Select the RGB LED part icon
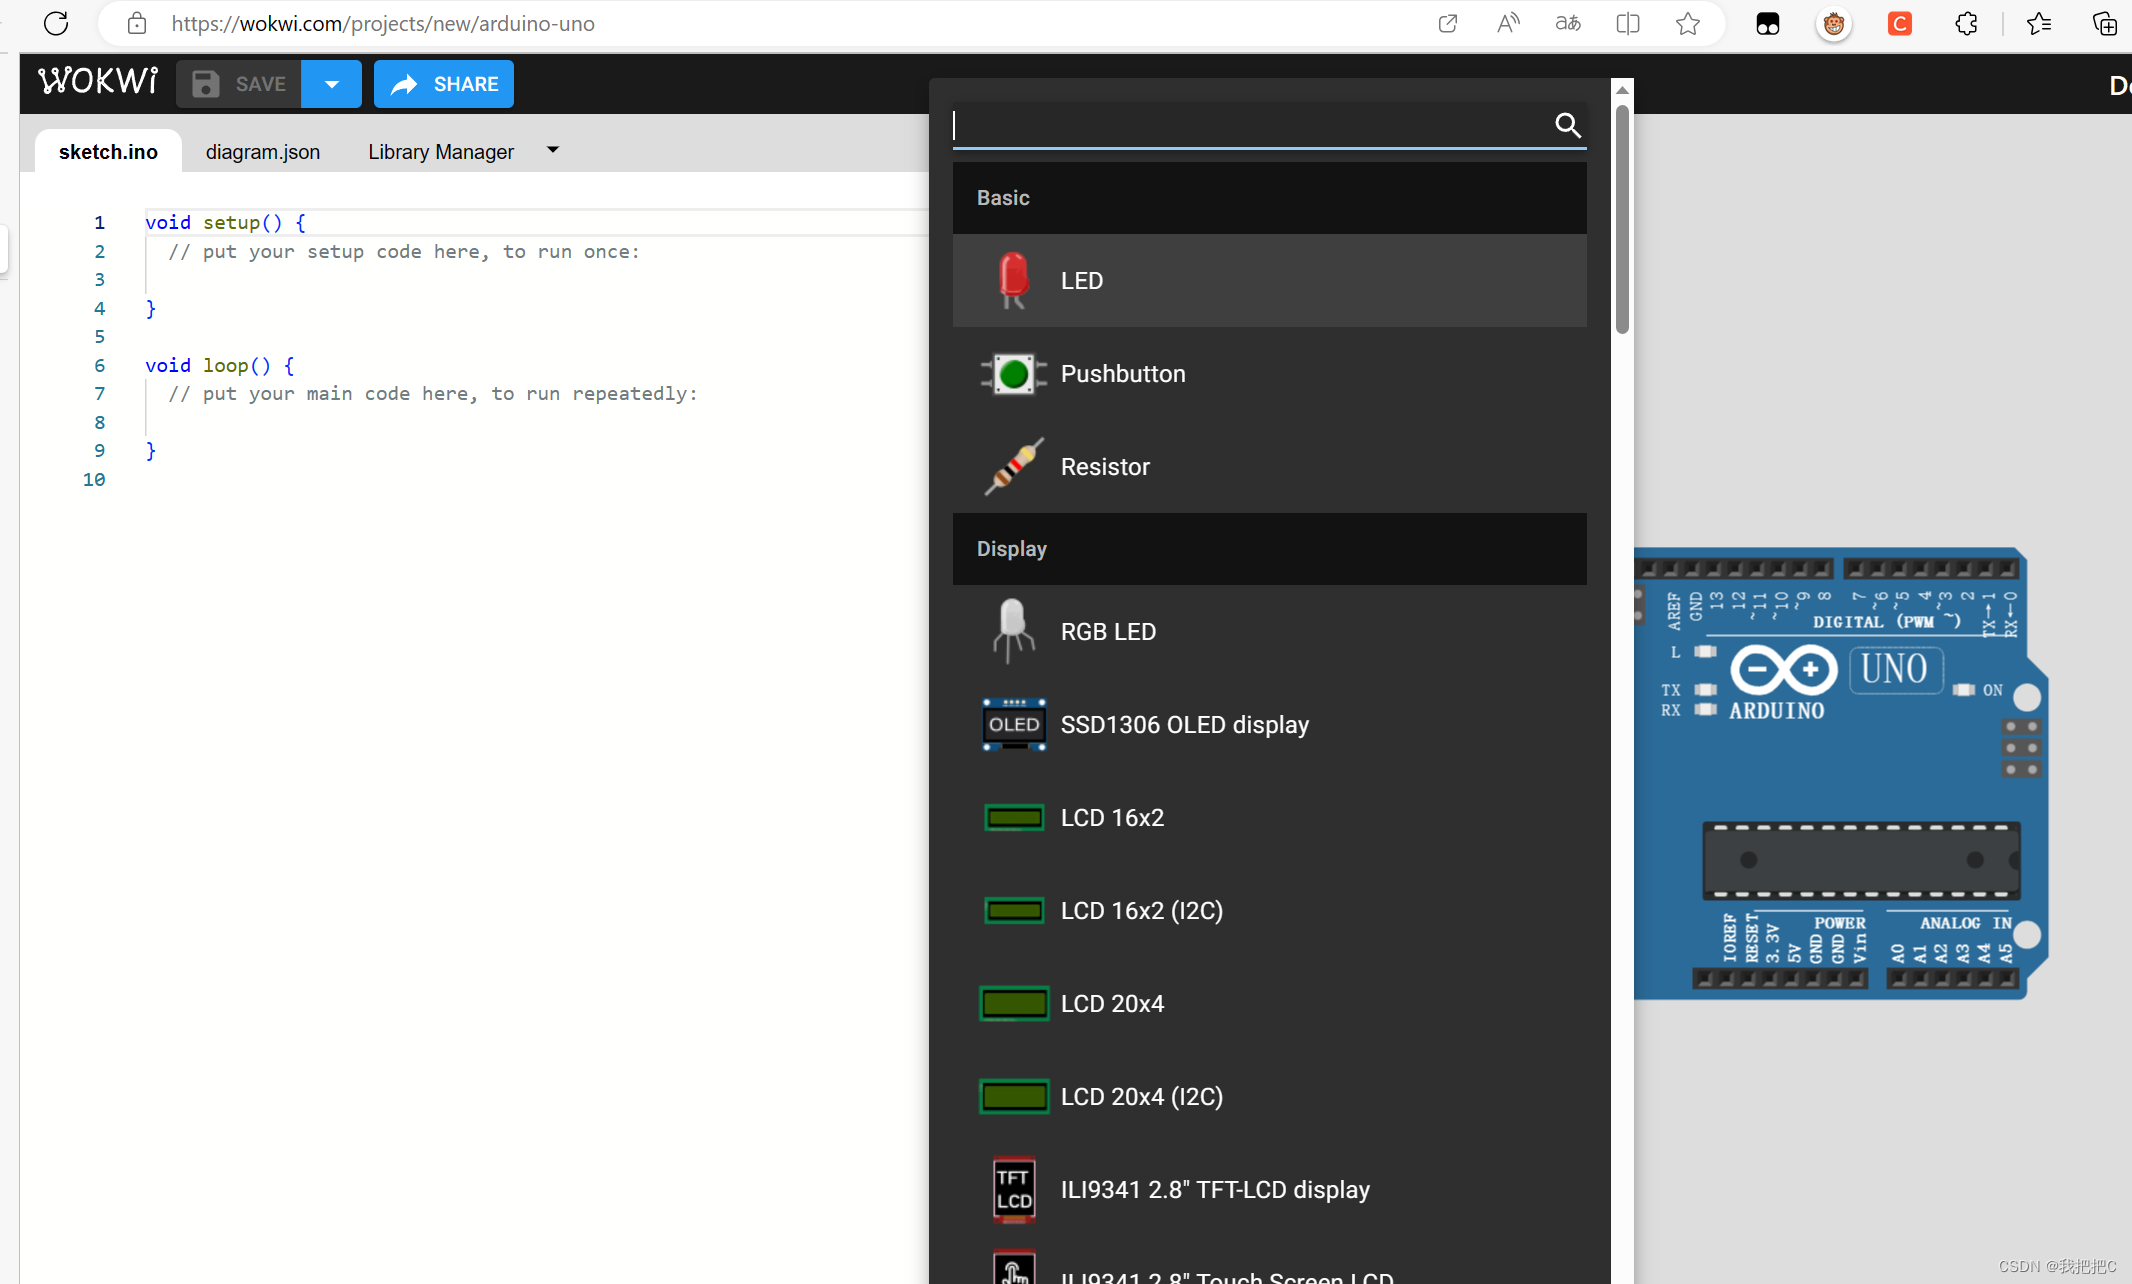 [1013, 631]
